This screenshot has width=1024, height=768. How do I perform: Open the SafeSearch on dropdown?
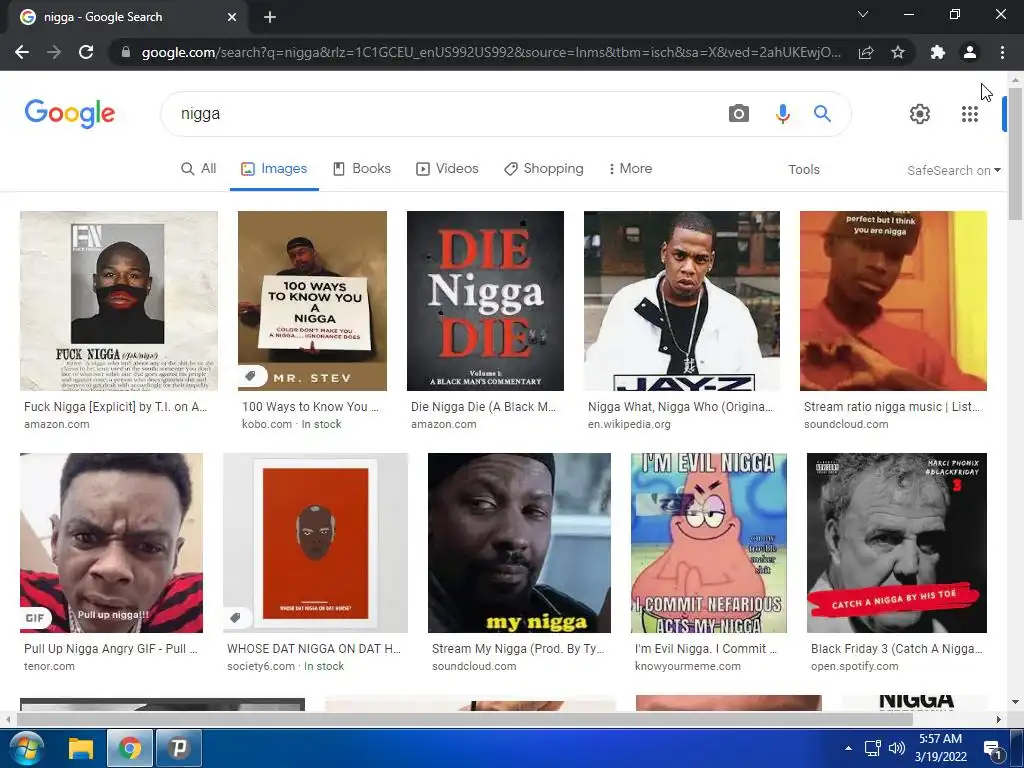pyautogui.click(x=953, y=170)
